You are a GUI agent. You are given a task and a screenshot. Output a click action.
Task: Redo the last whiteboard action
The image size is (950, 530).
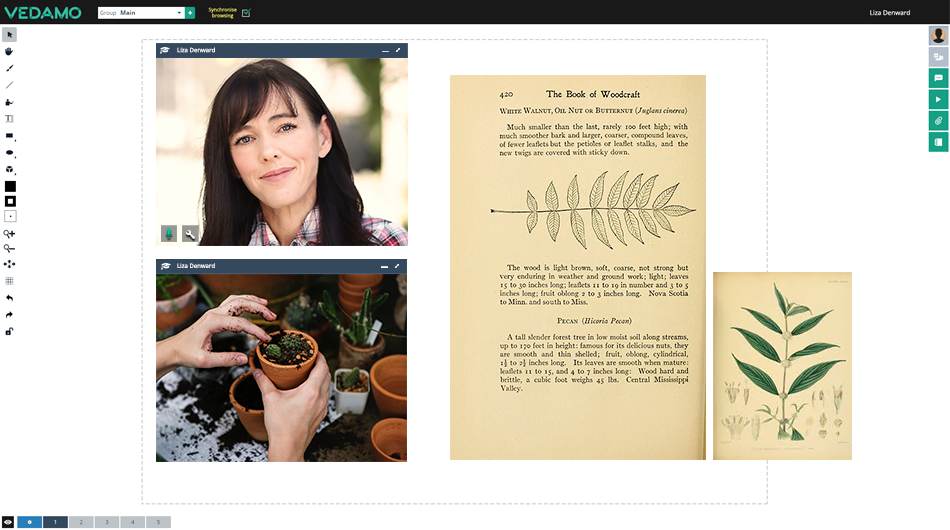click(9, 315)
